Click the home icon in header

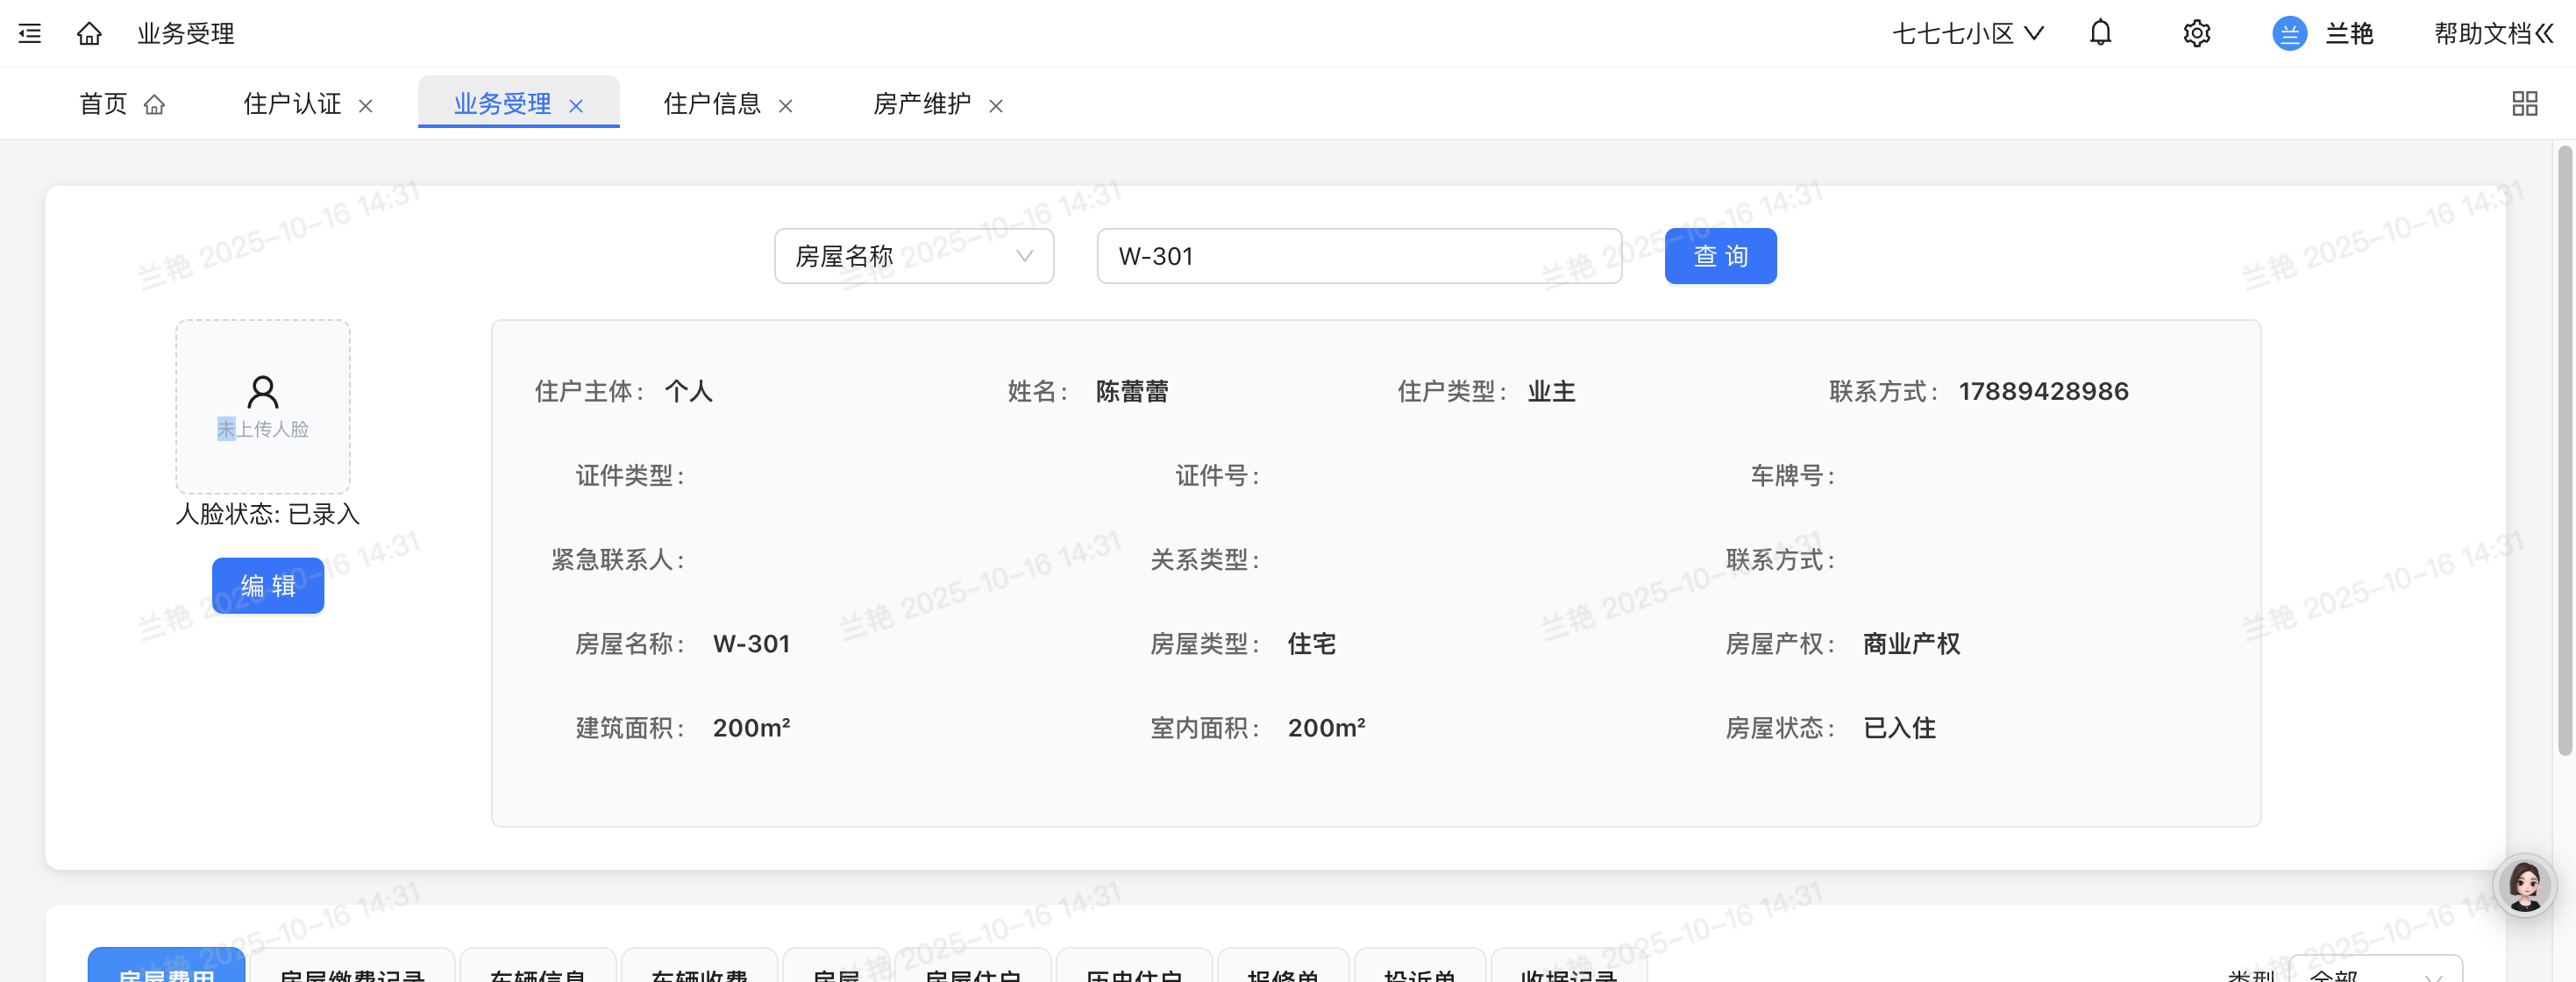point(89,34)
